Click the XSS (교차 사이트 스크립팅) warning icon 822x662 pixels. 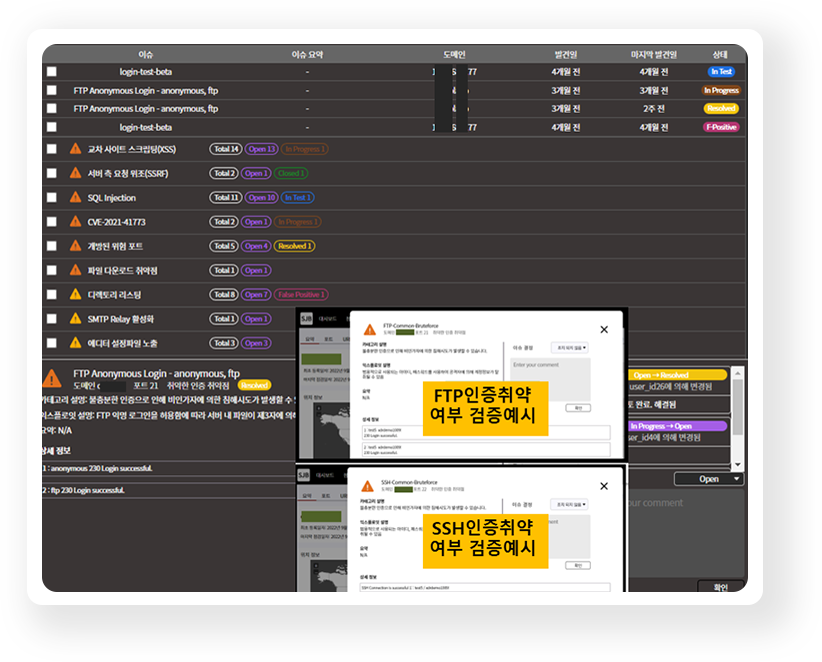(75, 149)
